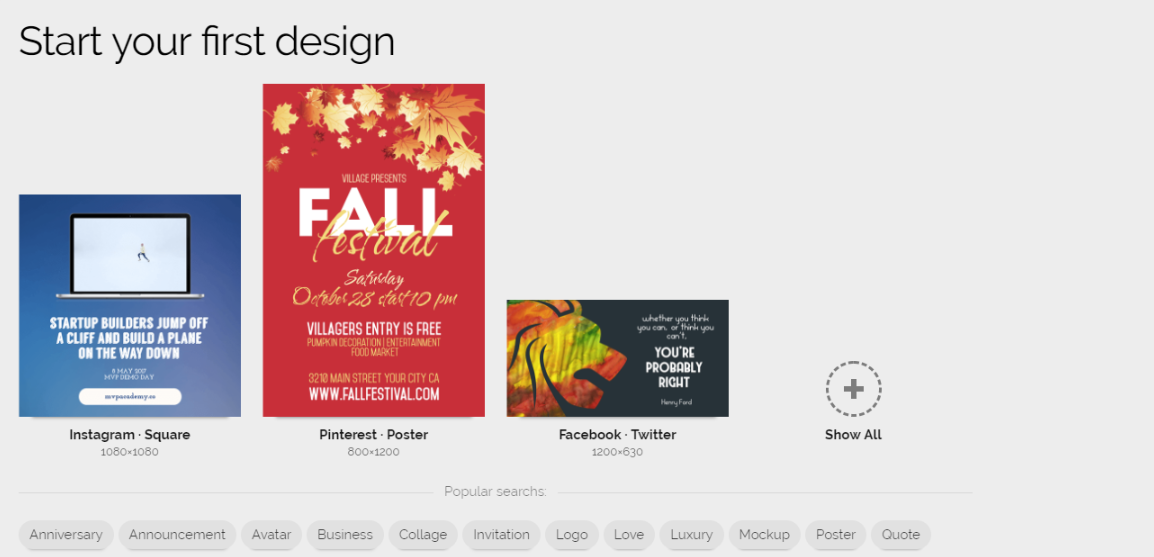Open the Mockup search tag

click(764, 535)
